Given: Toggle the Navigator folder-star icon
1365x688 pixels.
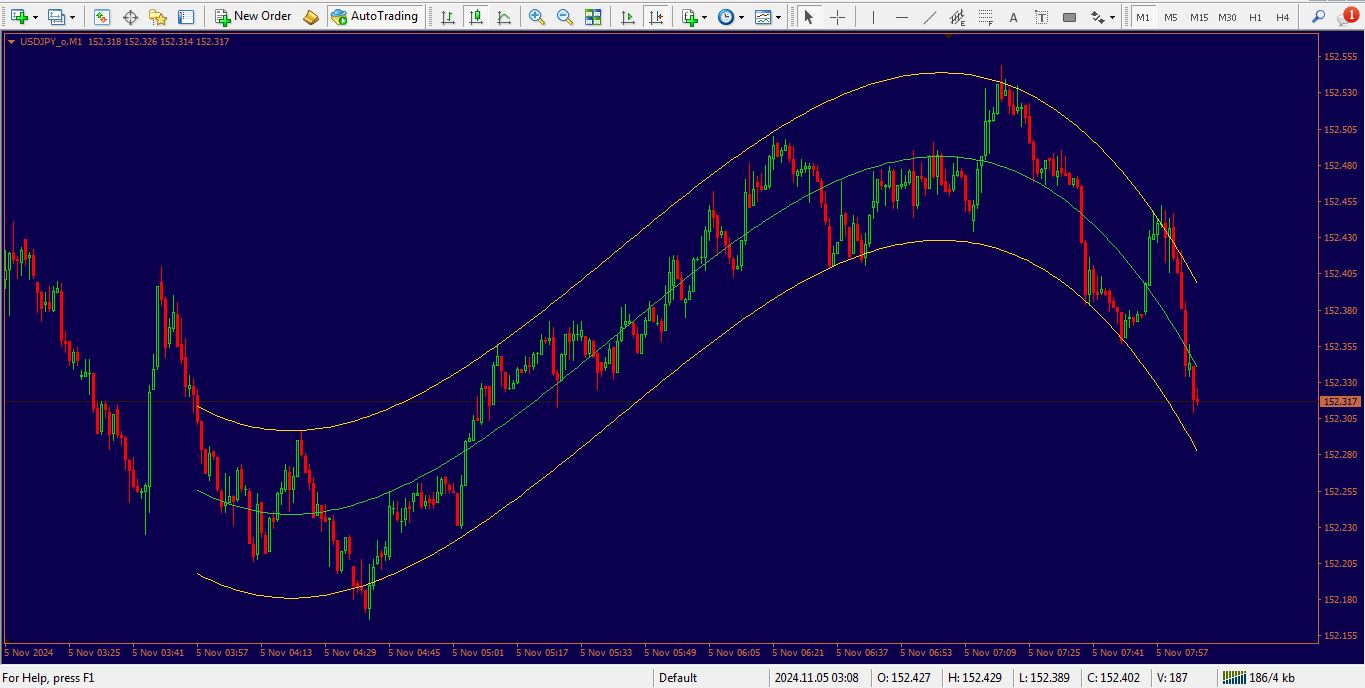Looking at the screenshot, I should coord(158,17).
